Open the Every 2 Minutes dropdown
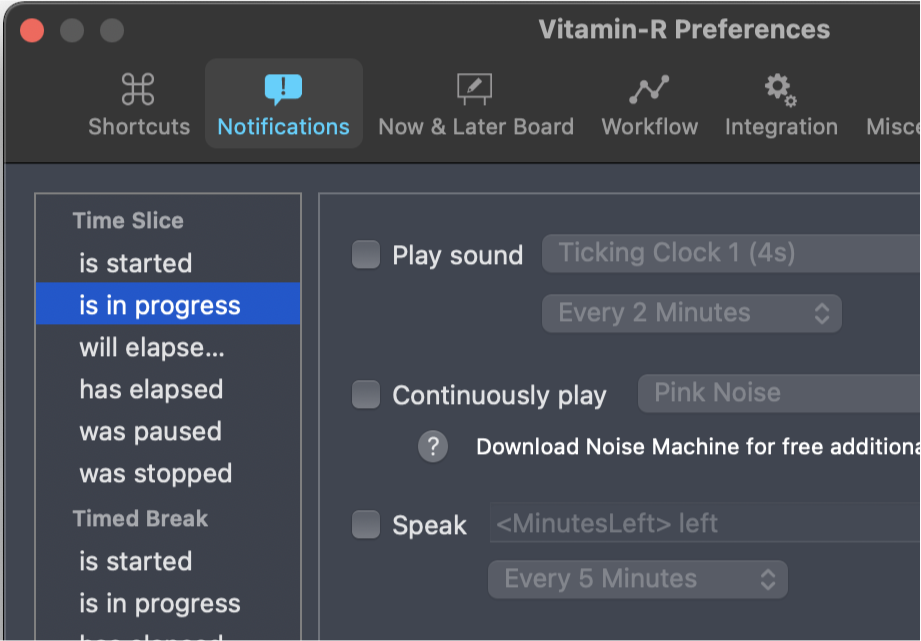This screenshot has height=641, width=921. pyautogui.click(x=691, y=313)
